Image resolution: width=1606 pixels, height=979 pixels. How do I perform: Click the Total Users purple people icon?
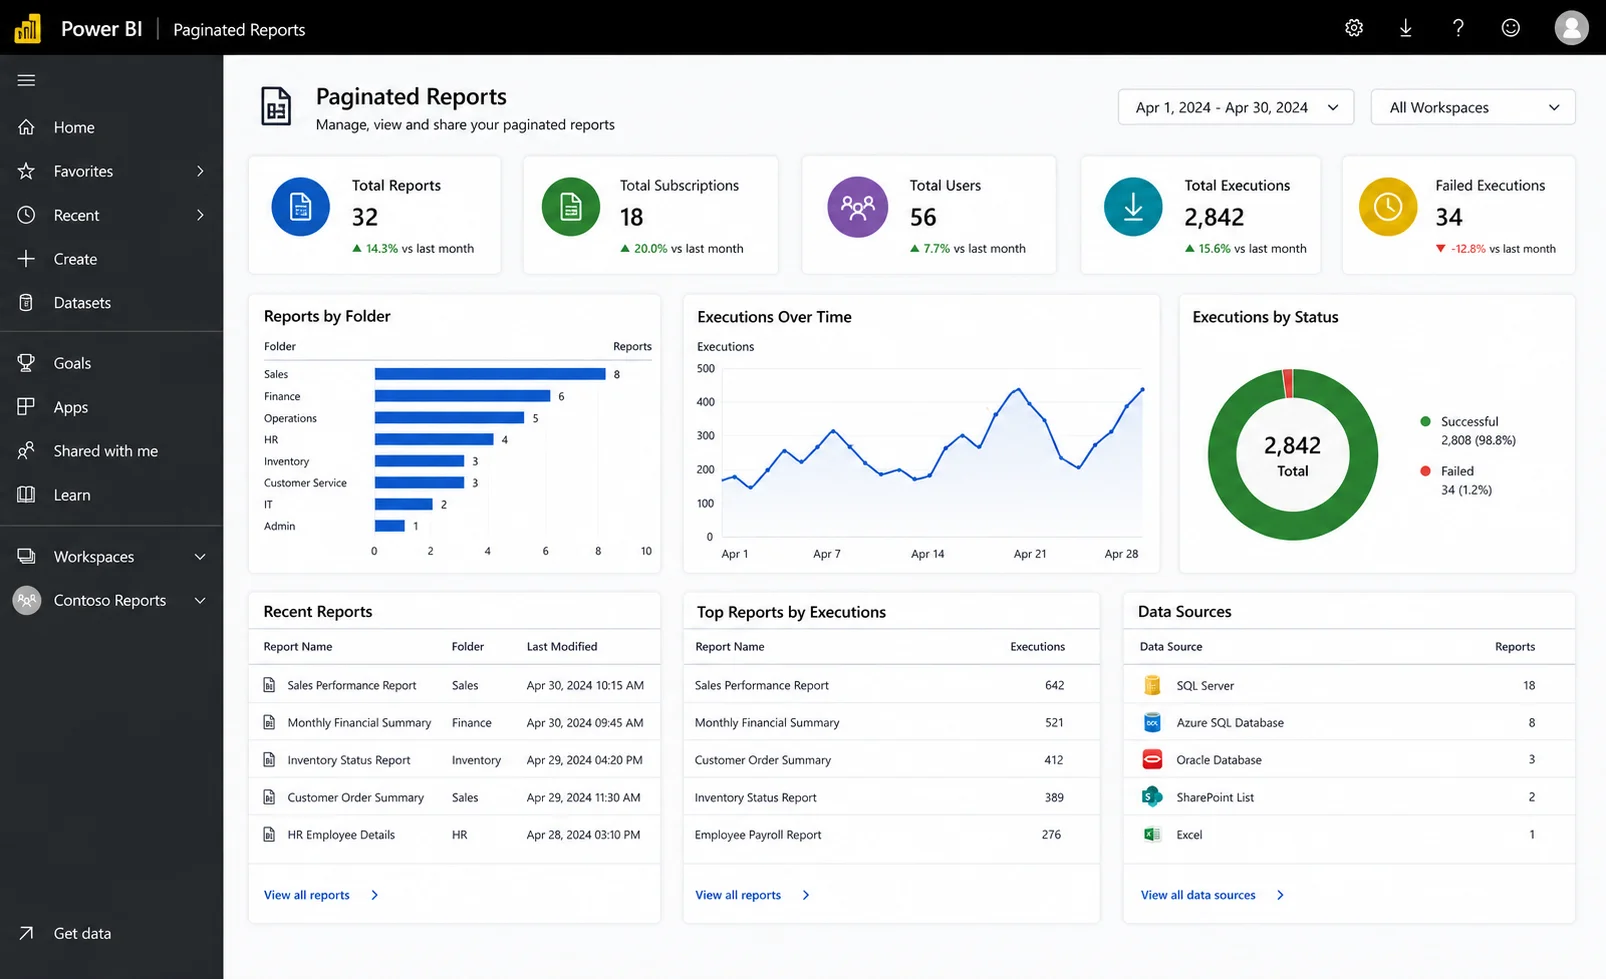(858, 207)
